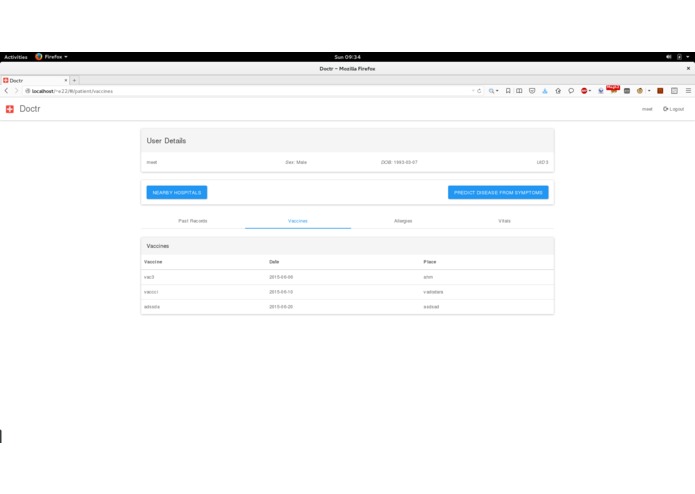The image size is (695, 494).
Task: Switch to the Allergies tab
Action: (403, 221)
